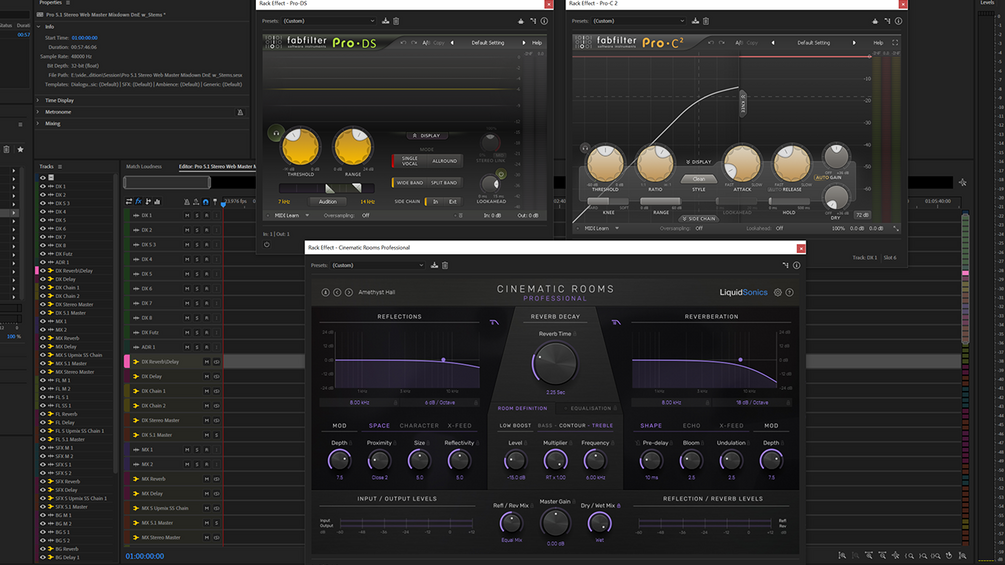Delete preset trash icon in Pro-DS window
Screen dimensions: 1005x565
[396, 21]
